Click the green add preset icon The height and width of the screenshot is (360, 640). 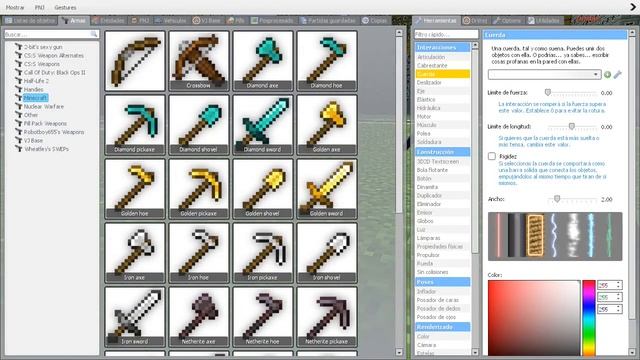[607, 74]
